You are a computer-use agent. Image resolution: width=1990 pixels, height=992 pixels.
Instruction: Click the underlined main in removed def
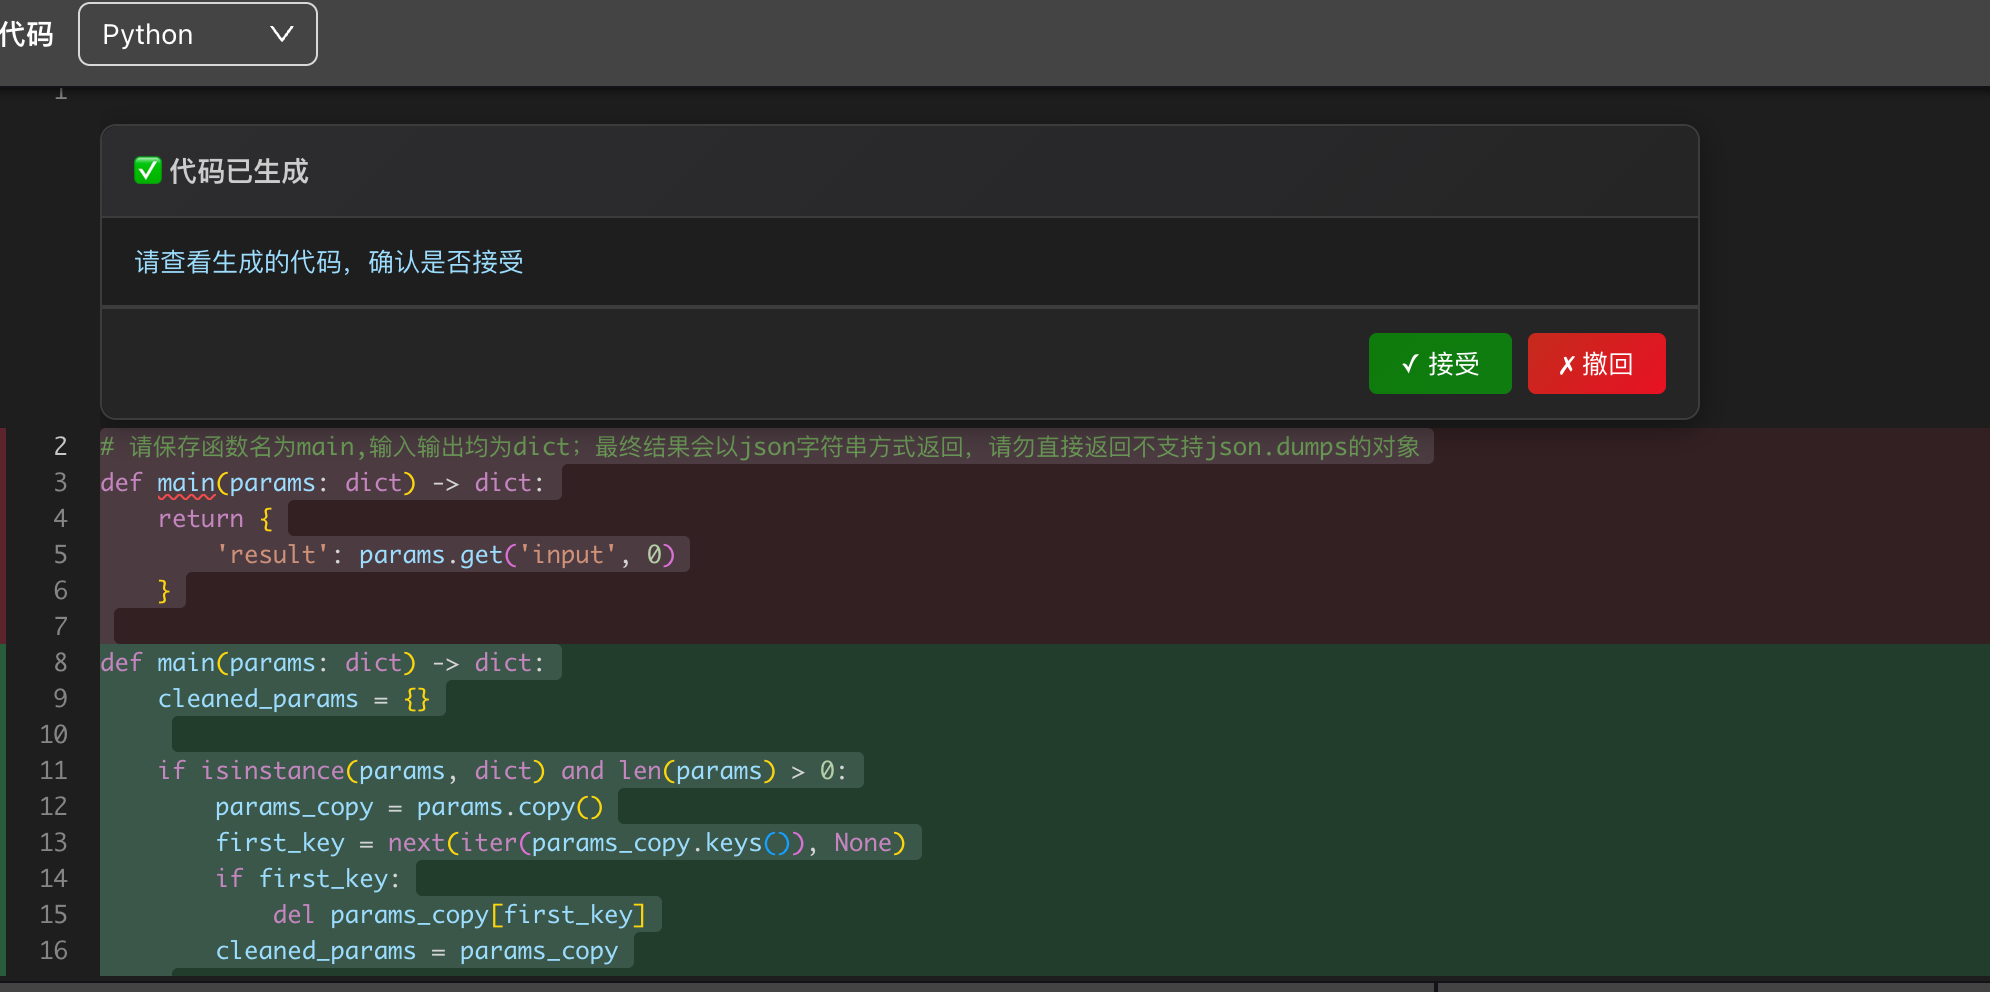(x=186, y=484)
